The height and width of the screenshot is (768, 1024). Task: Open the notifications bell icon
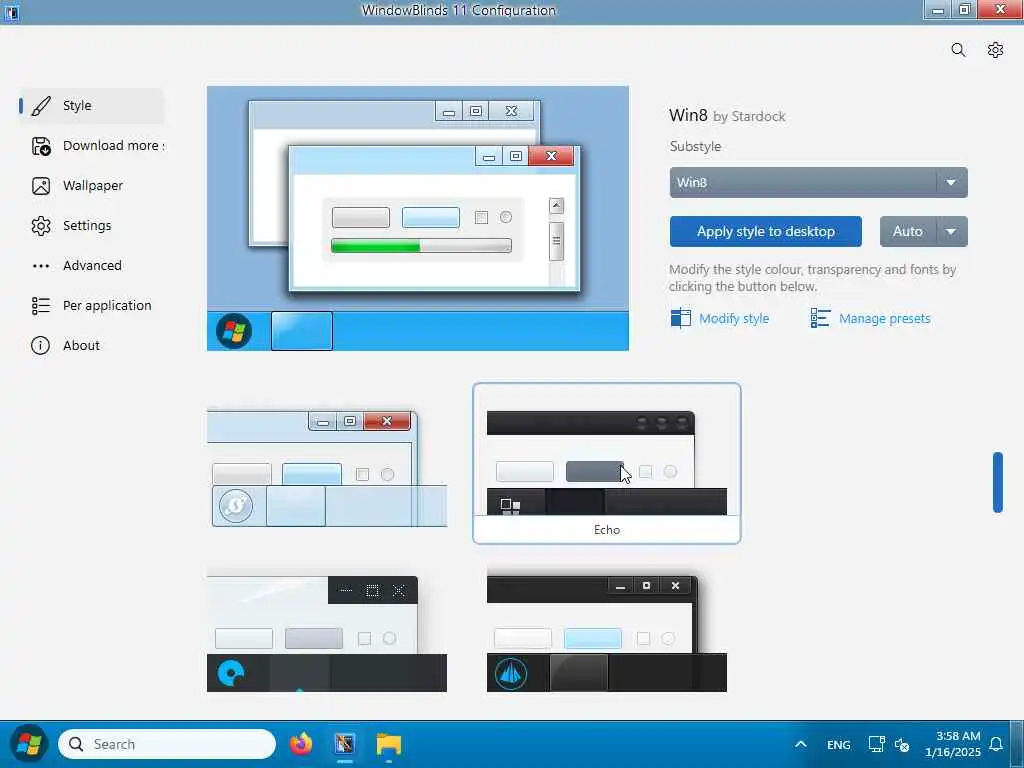tap(996, 744)
